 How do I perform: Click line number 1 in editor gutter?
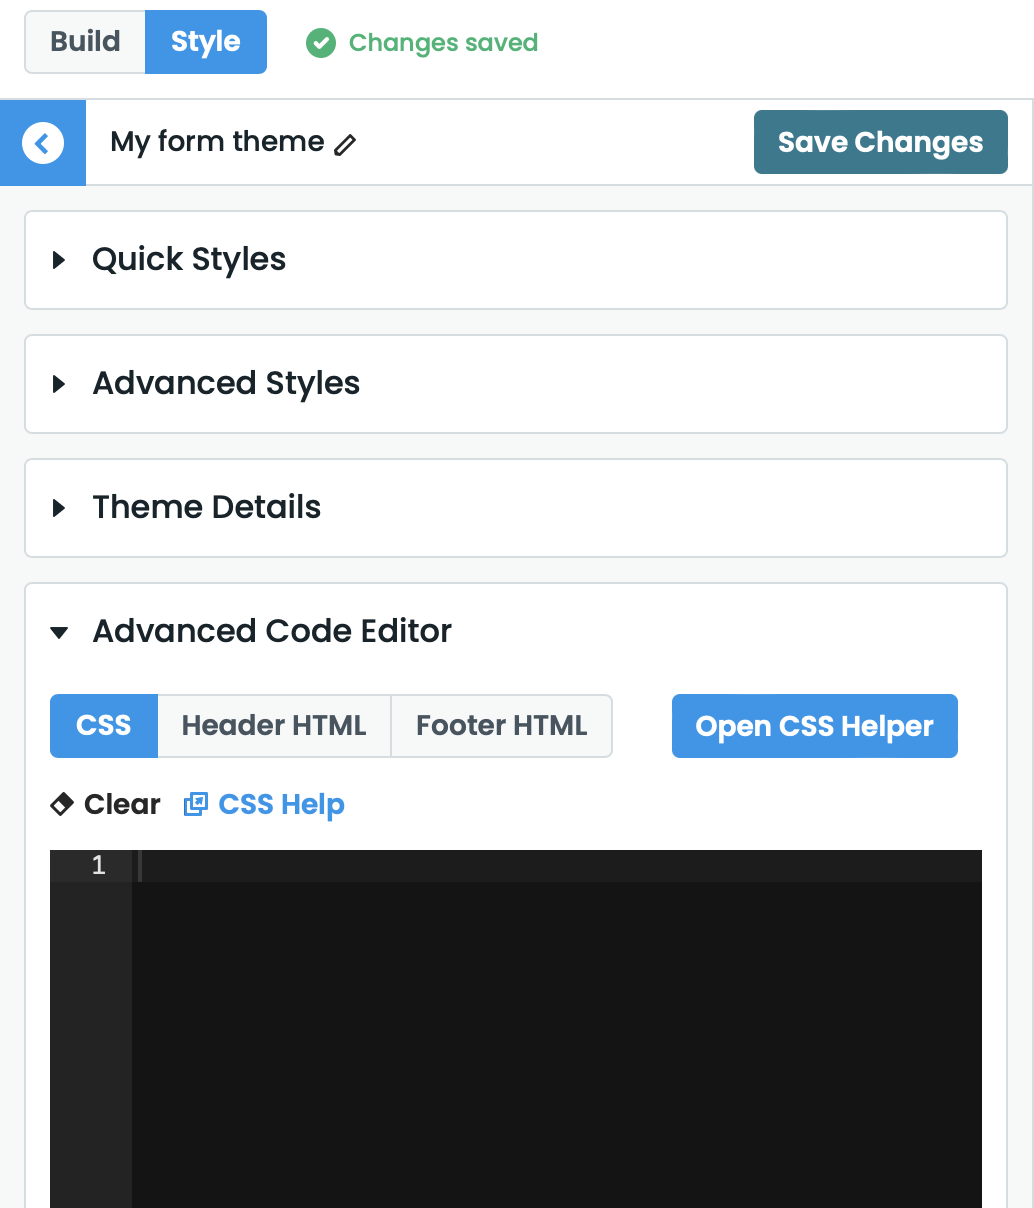(98, 865)
